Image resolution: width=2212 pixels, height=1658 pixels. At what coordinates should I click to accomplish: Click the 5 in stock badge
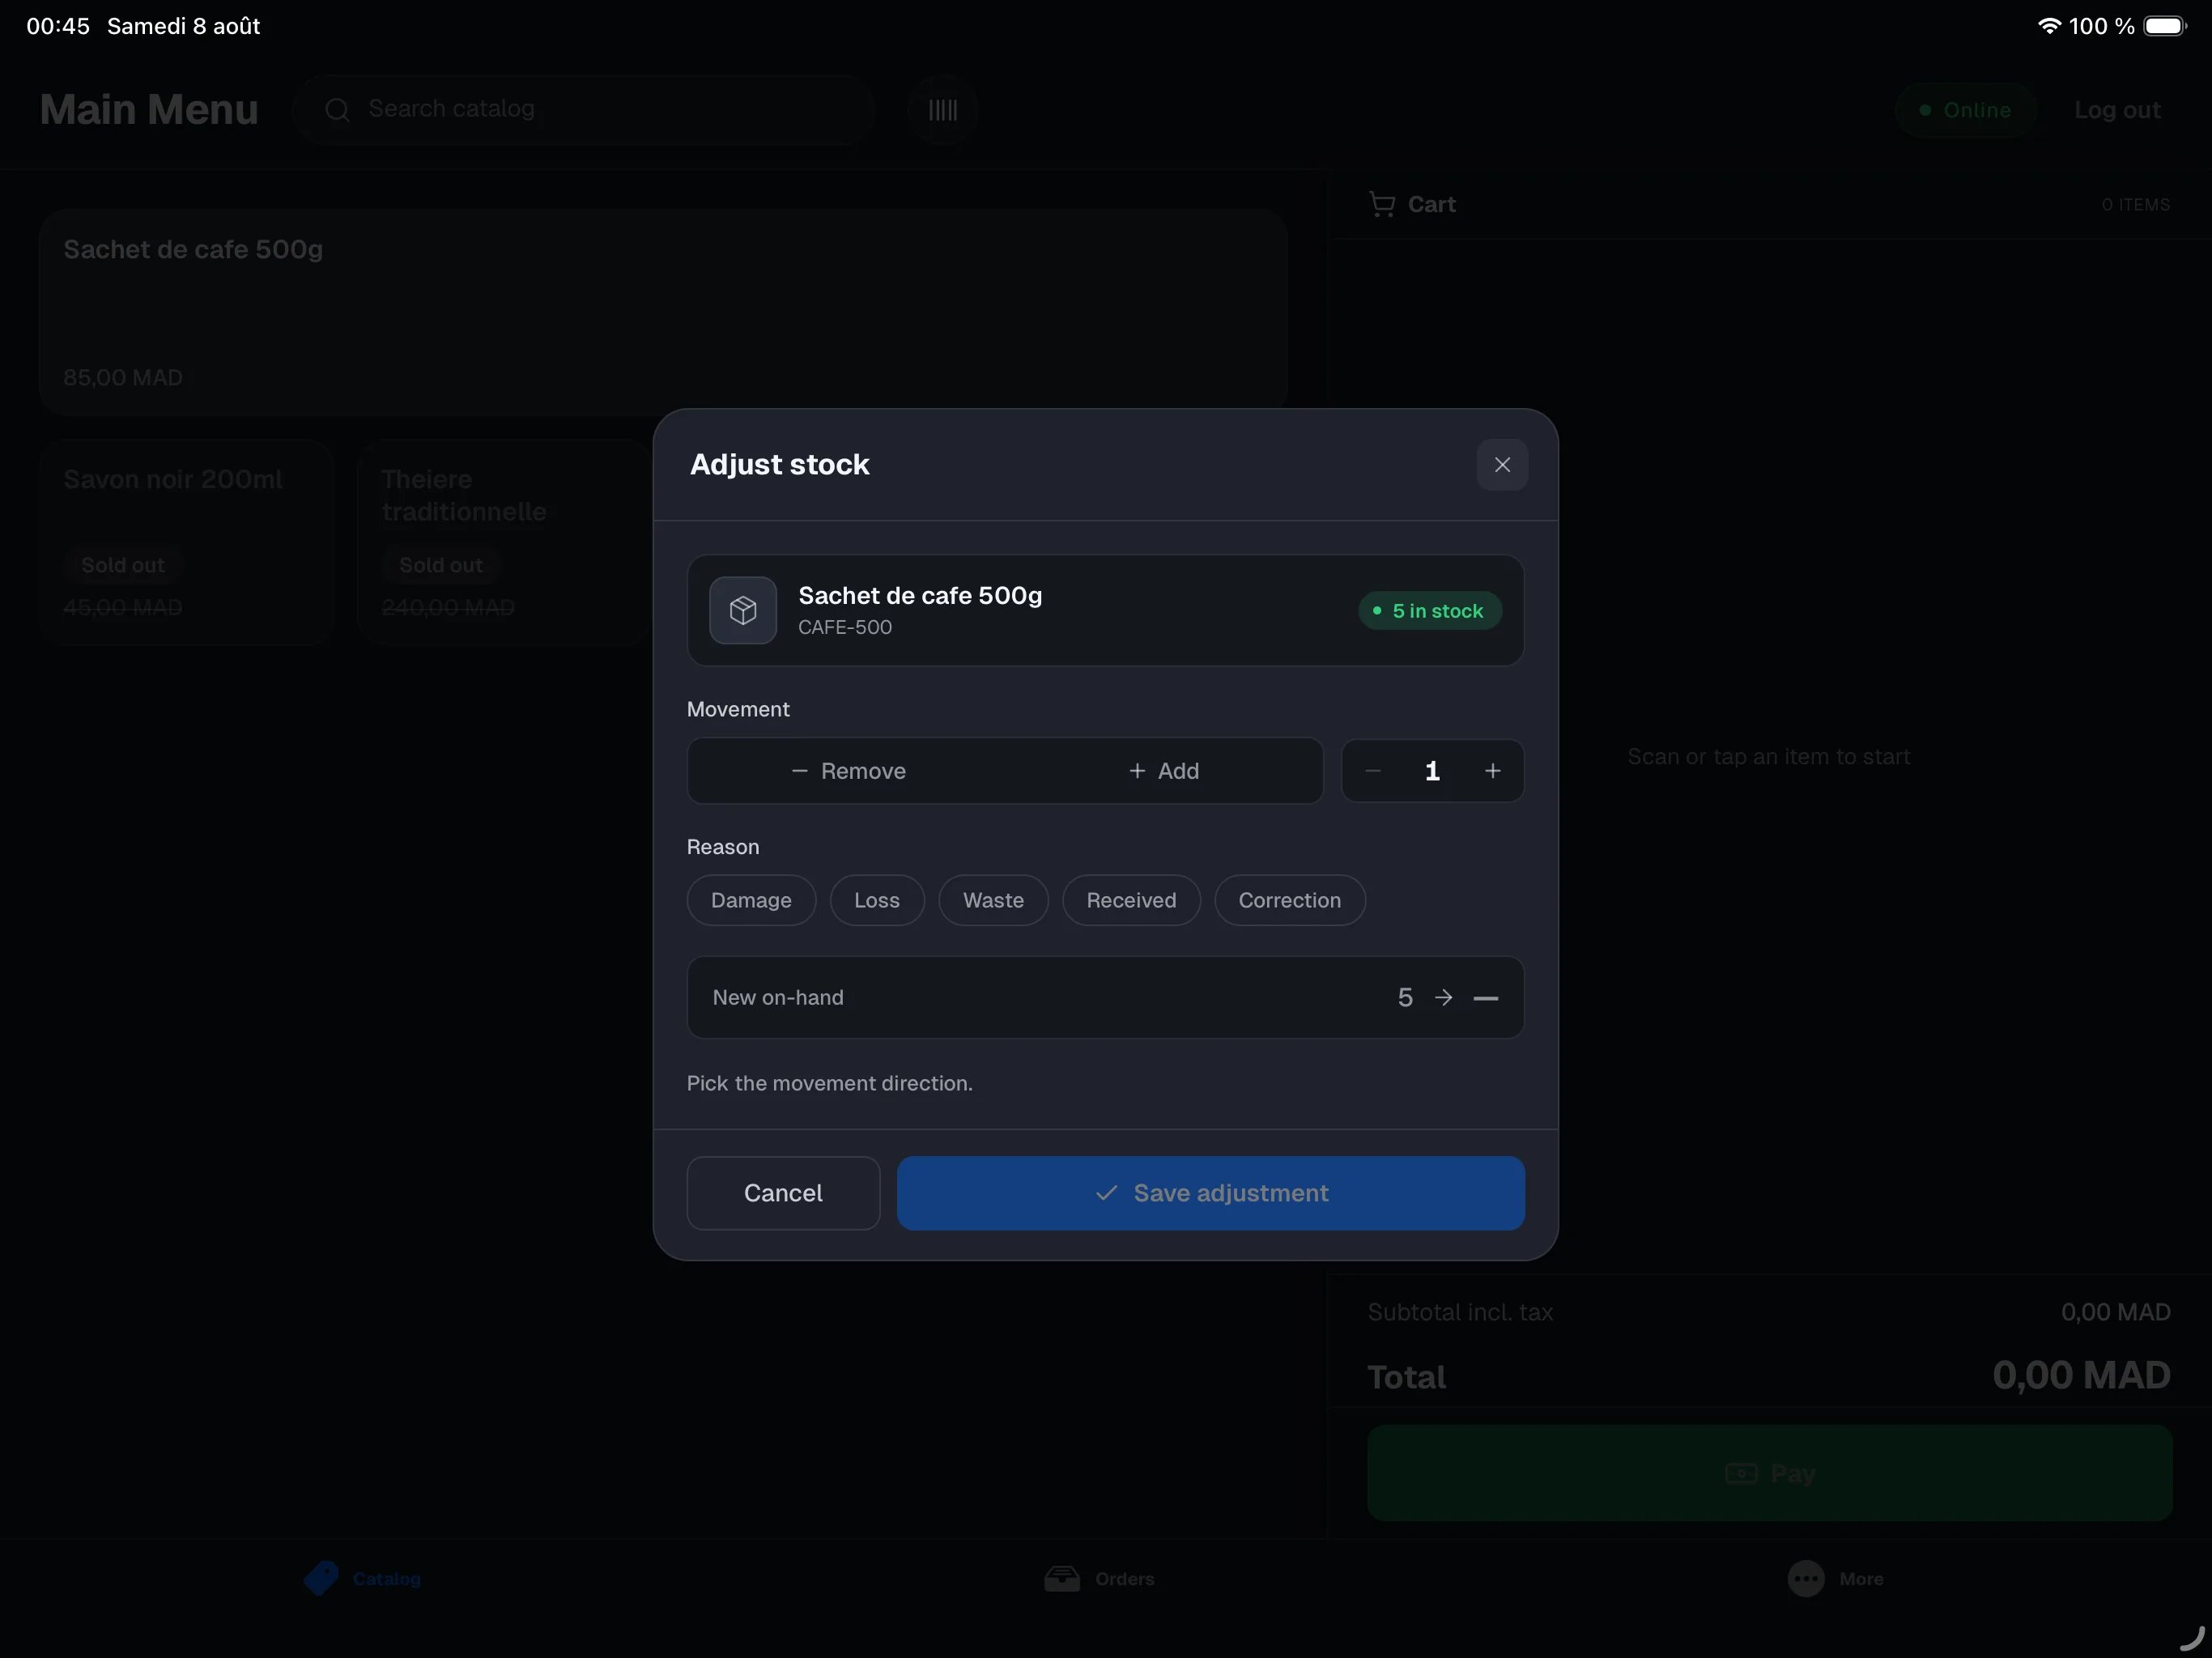[1429, 611]
